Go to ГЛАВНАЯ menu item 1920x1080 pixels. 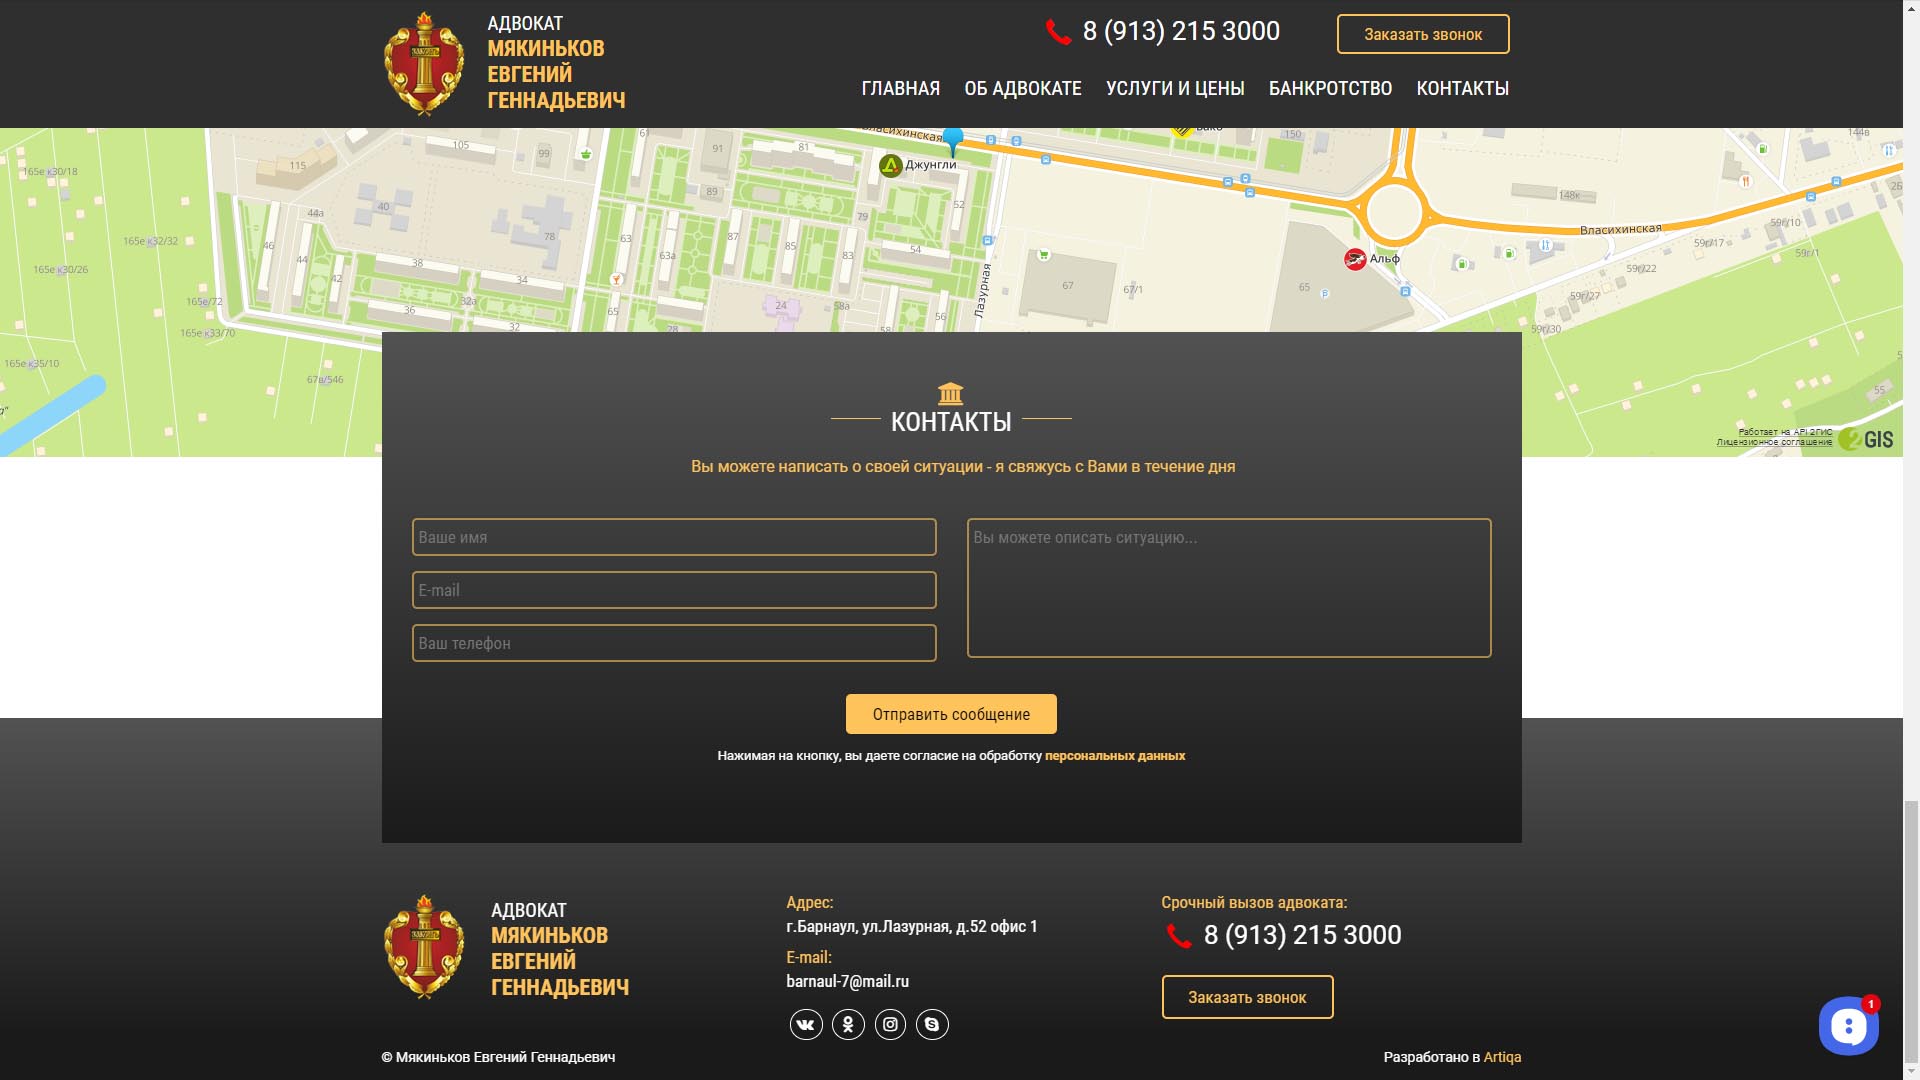pos(901,88)
